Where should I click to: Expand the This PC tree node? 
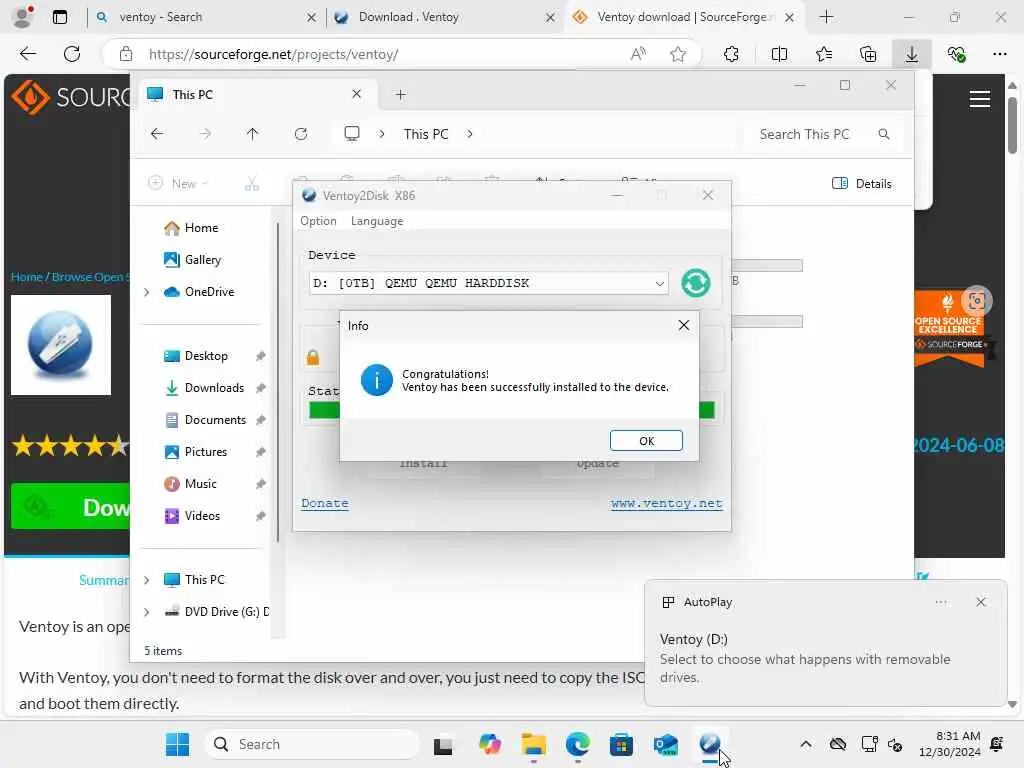pyautogui.click(x=147, y=580)
